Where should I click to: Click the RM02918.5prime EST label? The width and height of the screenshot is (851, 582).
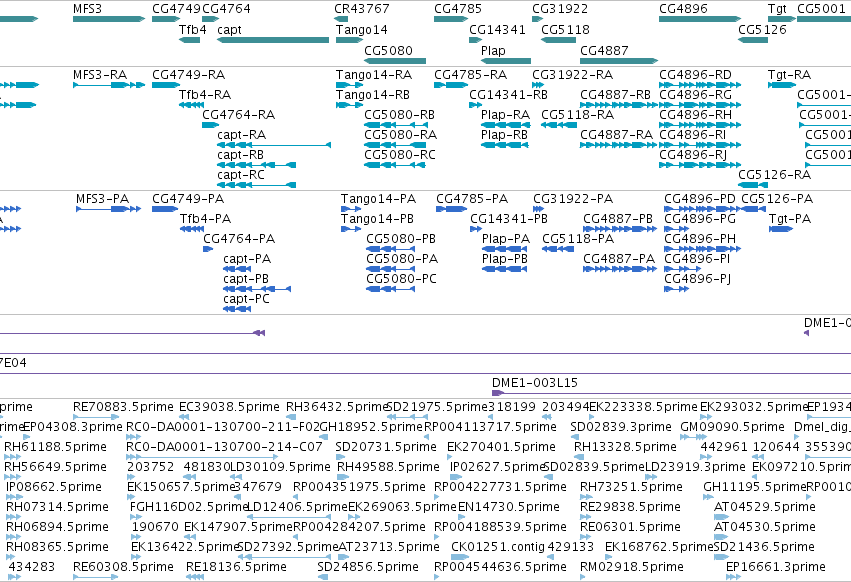pos(632,567)
